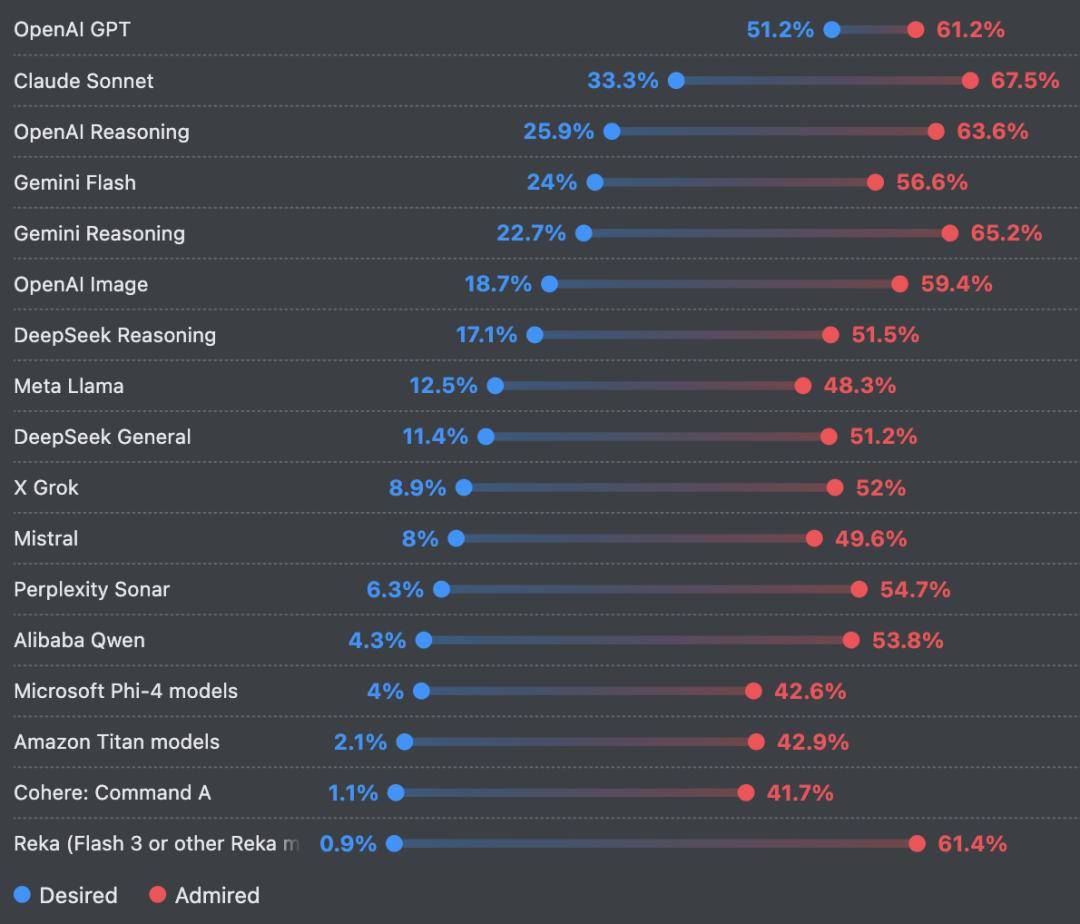
Task: Click Gemini Flash's 24% desired dot
Action: [595, 182]
